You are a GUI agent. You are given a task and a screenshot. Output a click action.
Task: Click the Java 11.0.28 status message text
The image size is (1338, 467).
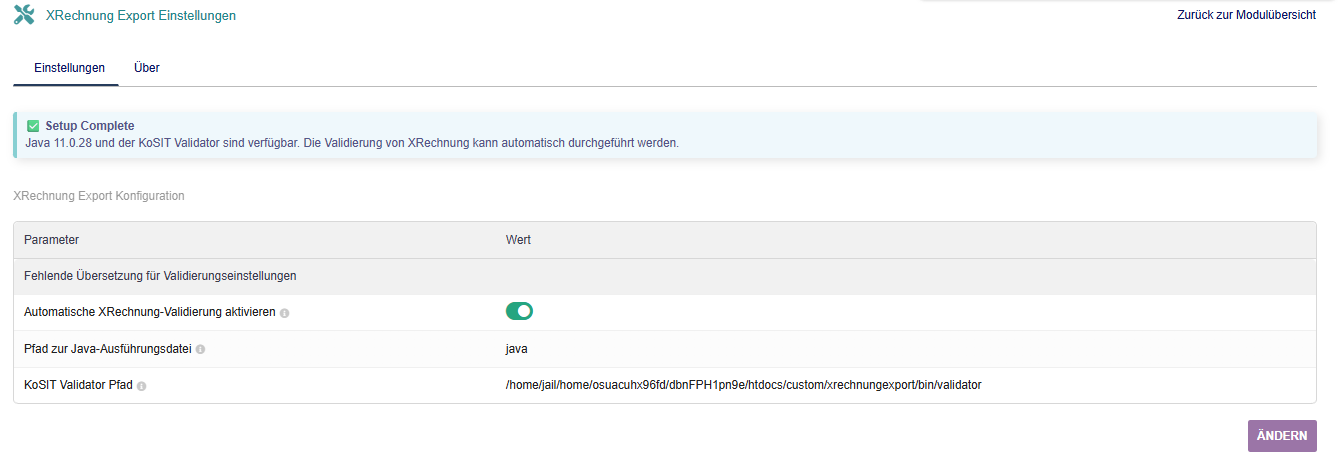click(x=352, y=143)
